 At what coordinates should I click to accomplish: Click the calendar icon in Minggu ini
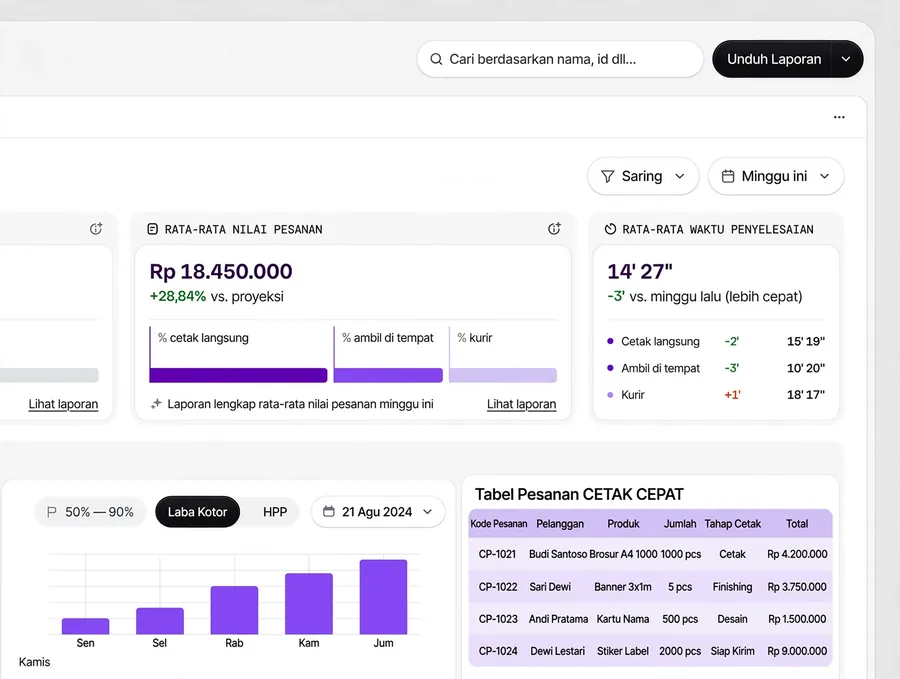click(x=728, y=176)
